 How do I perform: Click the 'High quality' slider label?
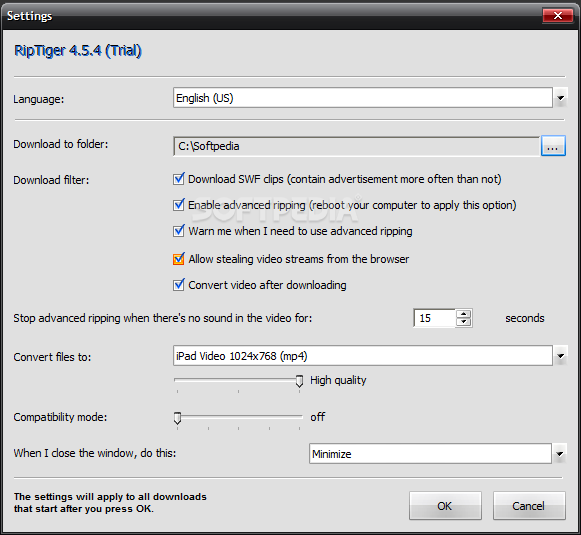338,381
